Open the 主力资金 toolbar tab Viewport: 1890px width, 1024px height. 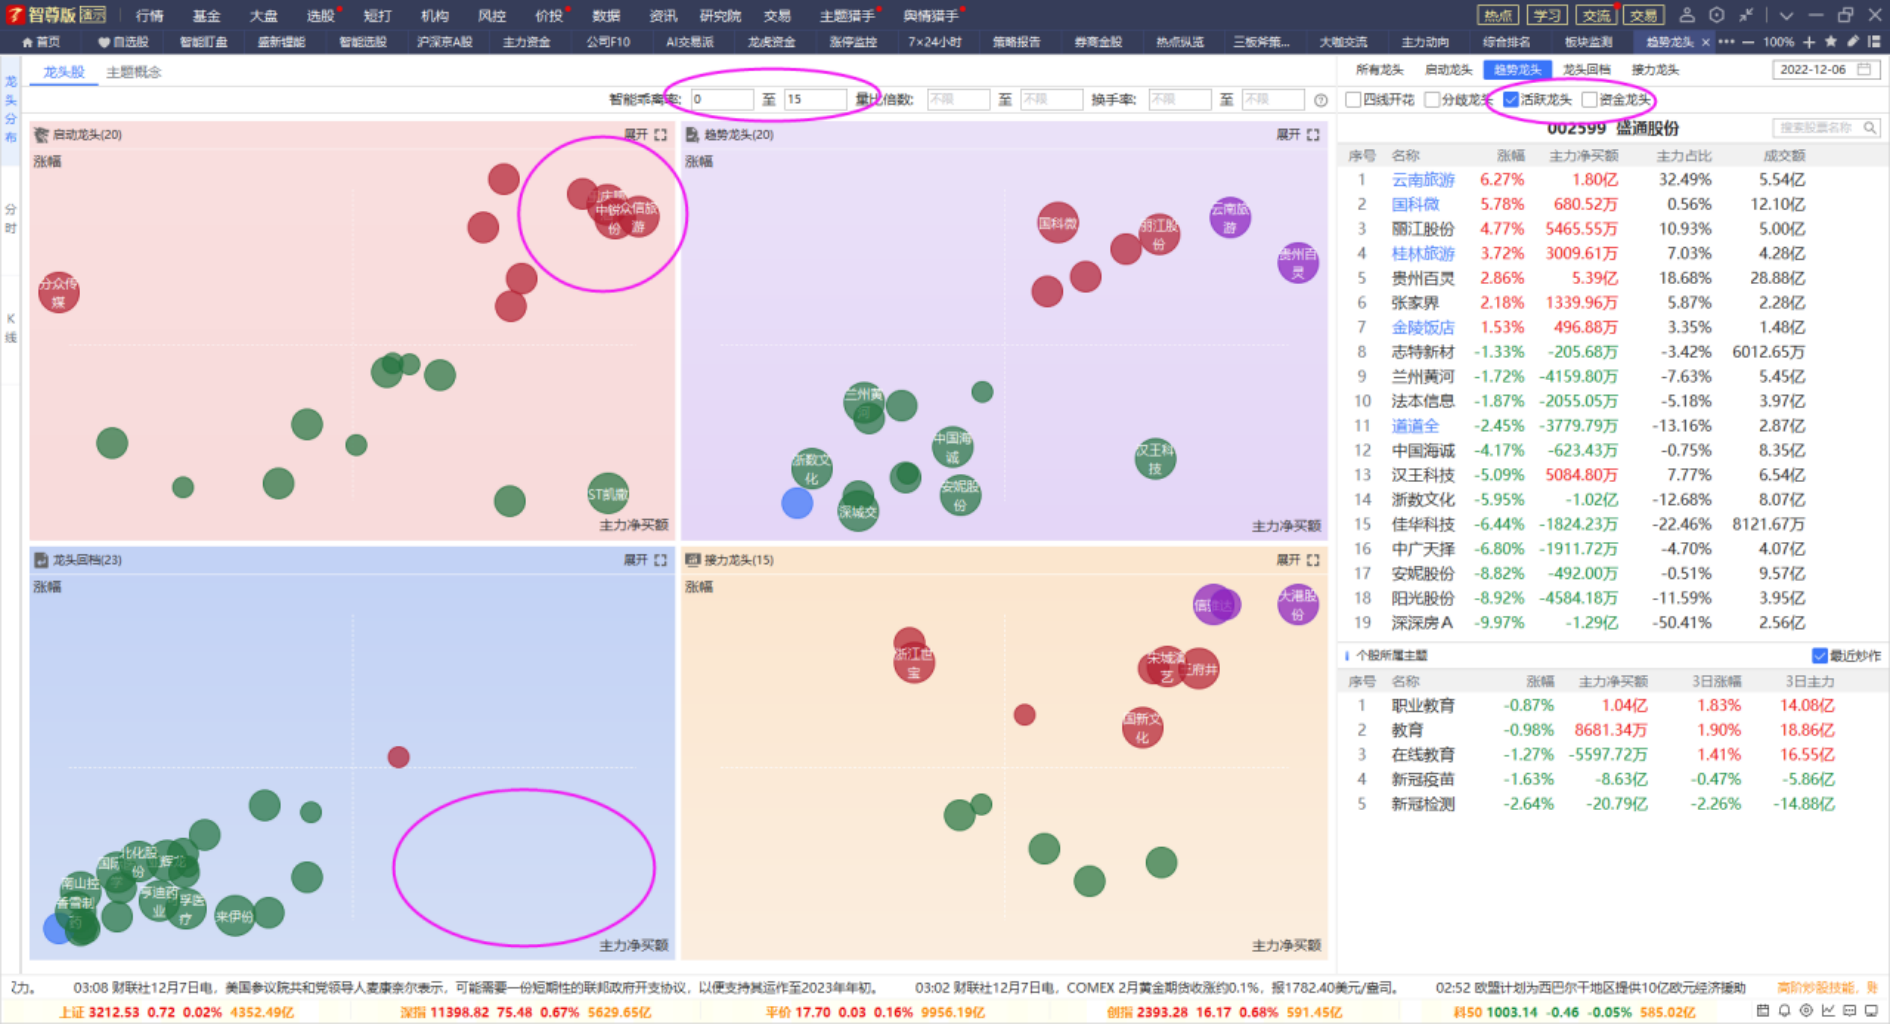point(526,42)
